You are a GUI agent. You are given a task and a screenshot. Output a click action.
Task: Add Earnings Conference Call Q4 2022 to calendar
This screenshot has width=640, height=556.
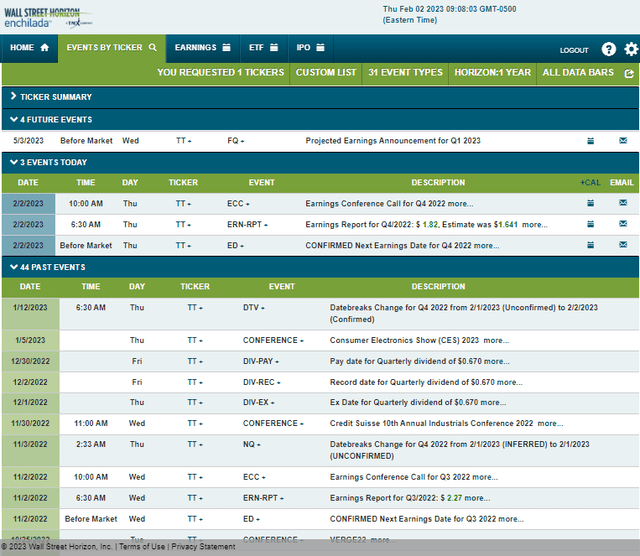[x=590, y=203]
